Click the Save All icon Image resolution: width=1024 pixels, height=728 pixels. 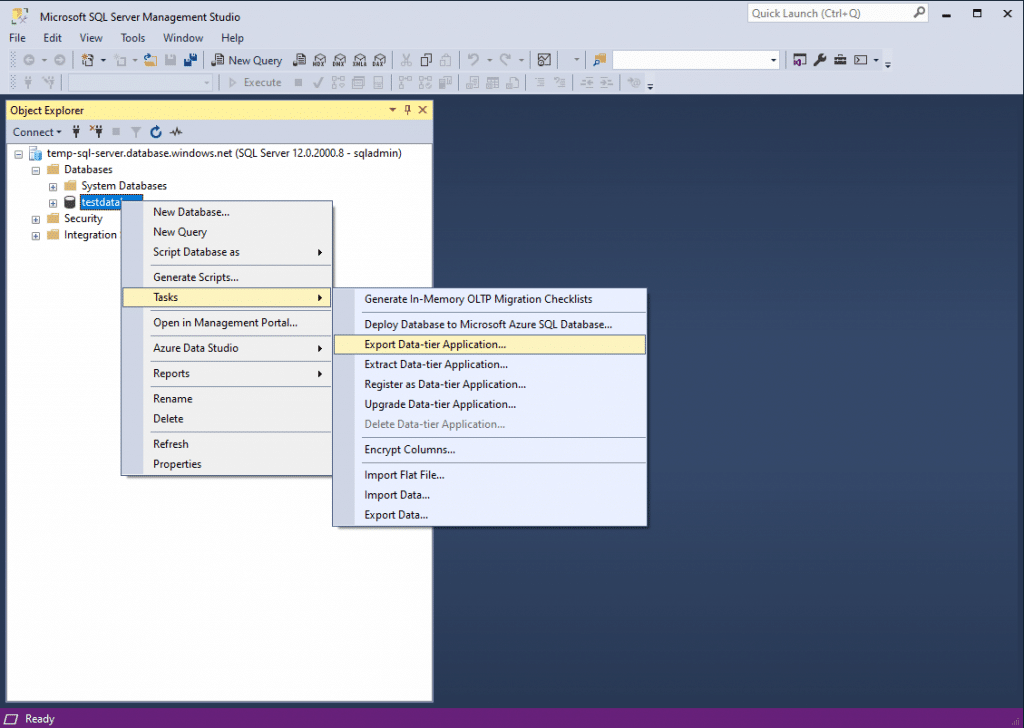(x=190, y=60)
